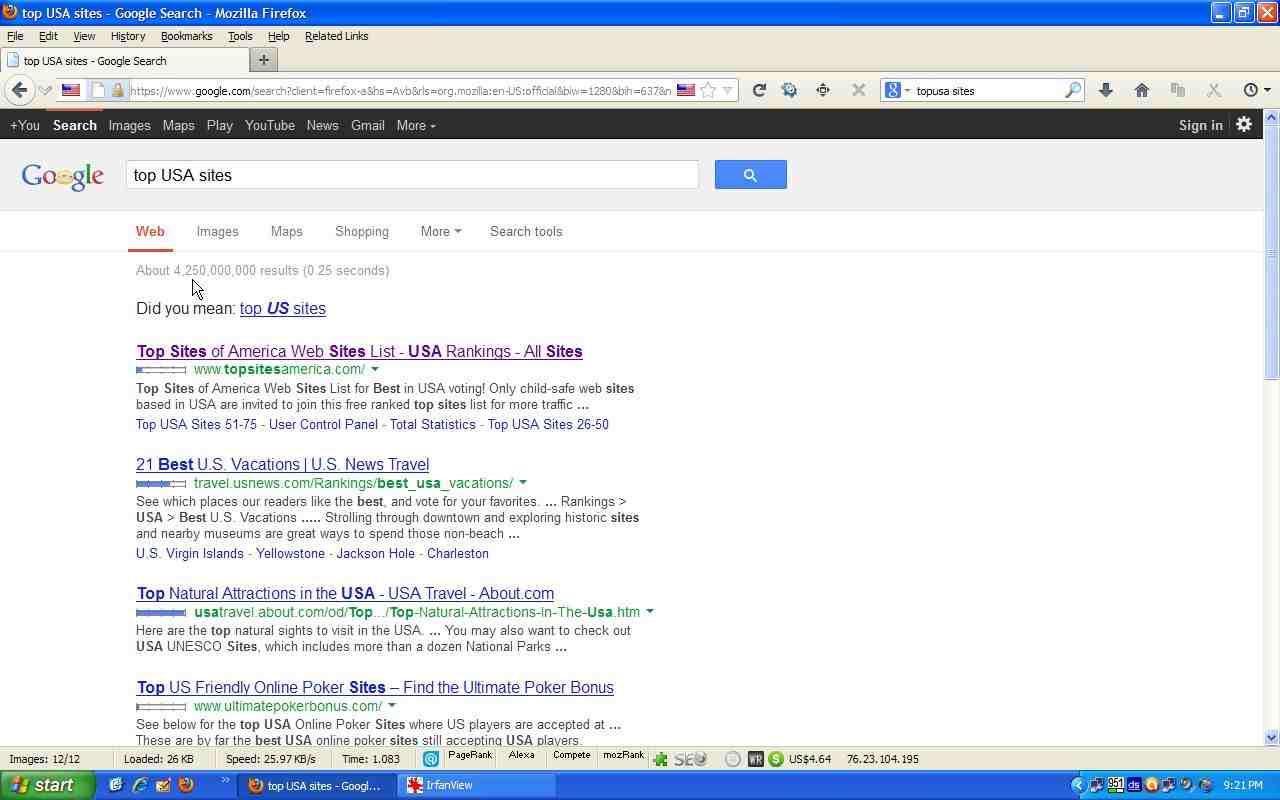Click the Google search query input field
The width and height of the screenshot is (1280, 800).
[x=412, y=175]
